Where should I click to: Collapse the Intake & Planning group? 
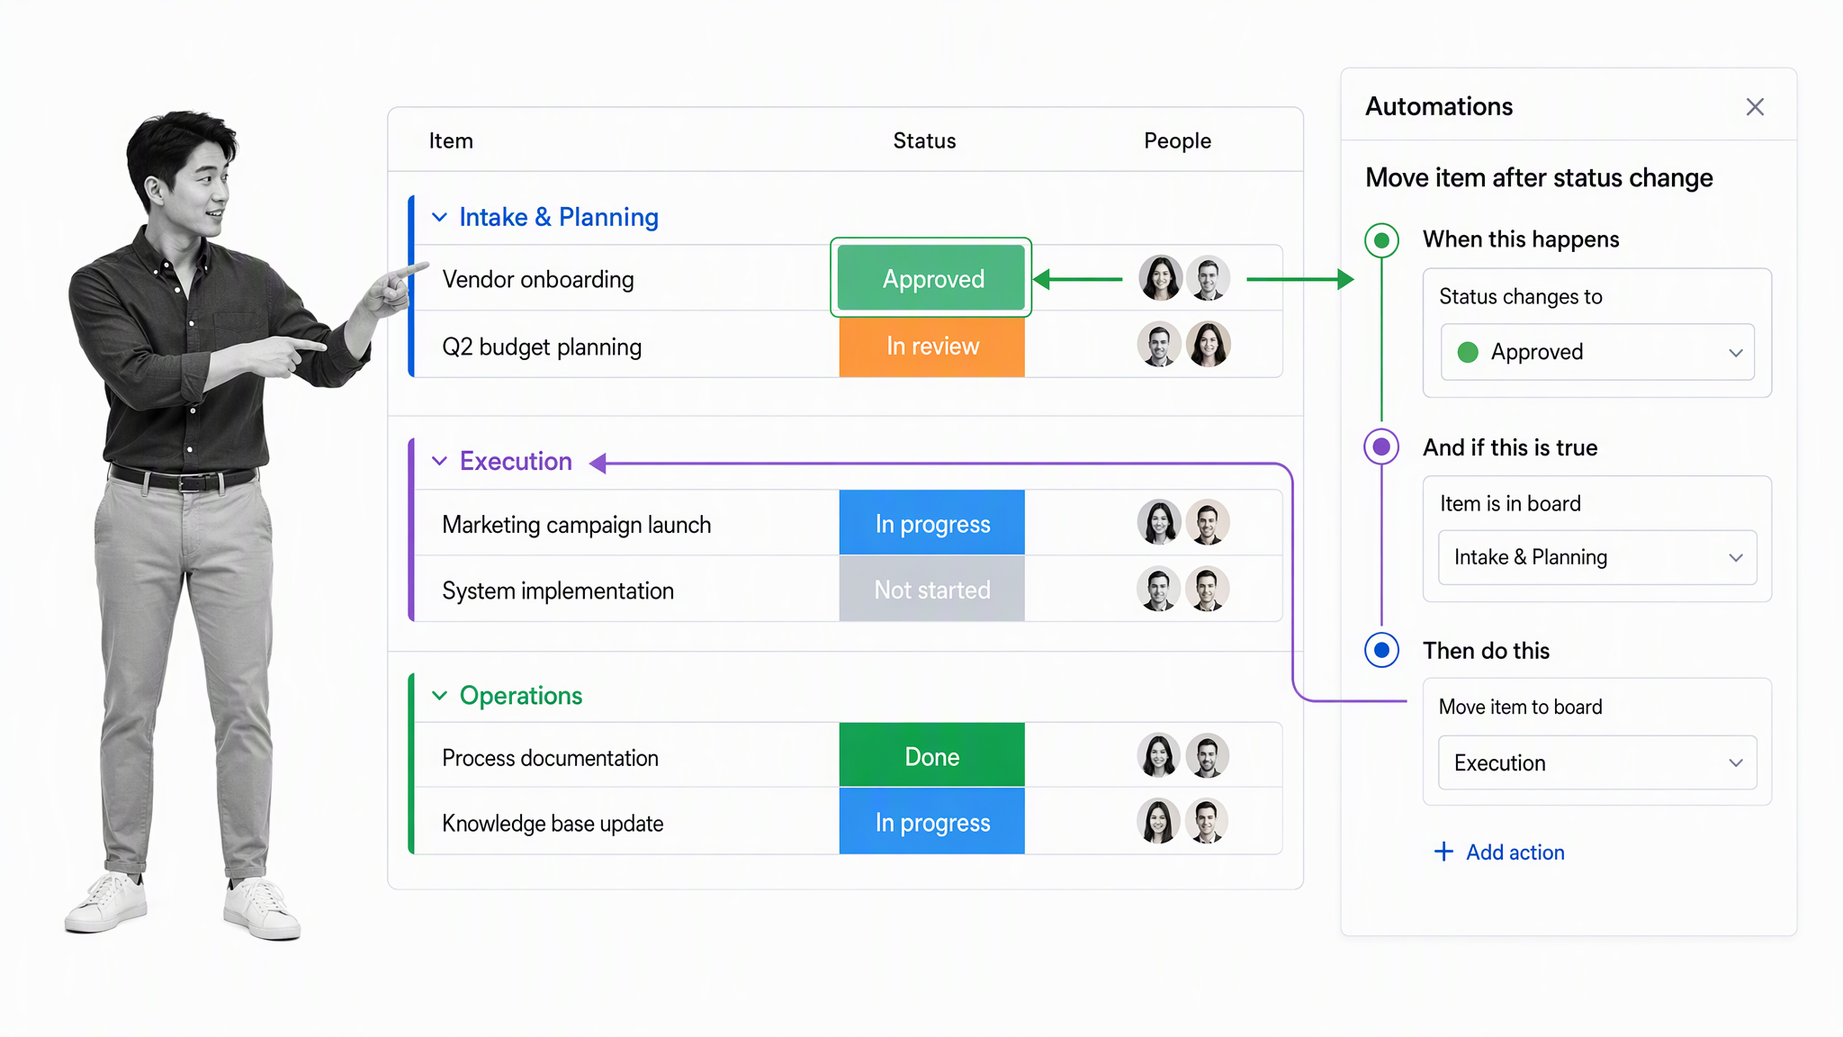pos(439,217)
